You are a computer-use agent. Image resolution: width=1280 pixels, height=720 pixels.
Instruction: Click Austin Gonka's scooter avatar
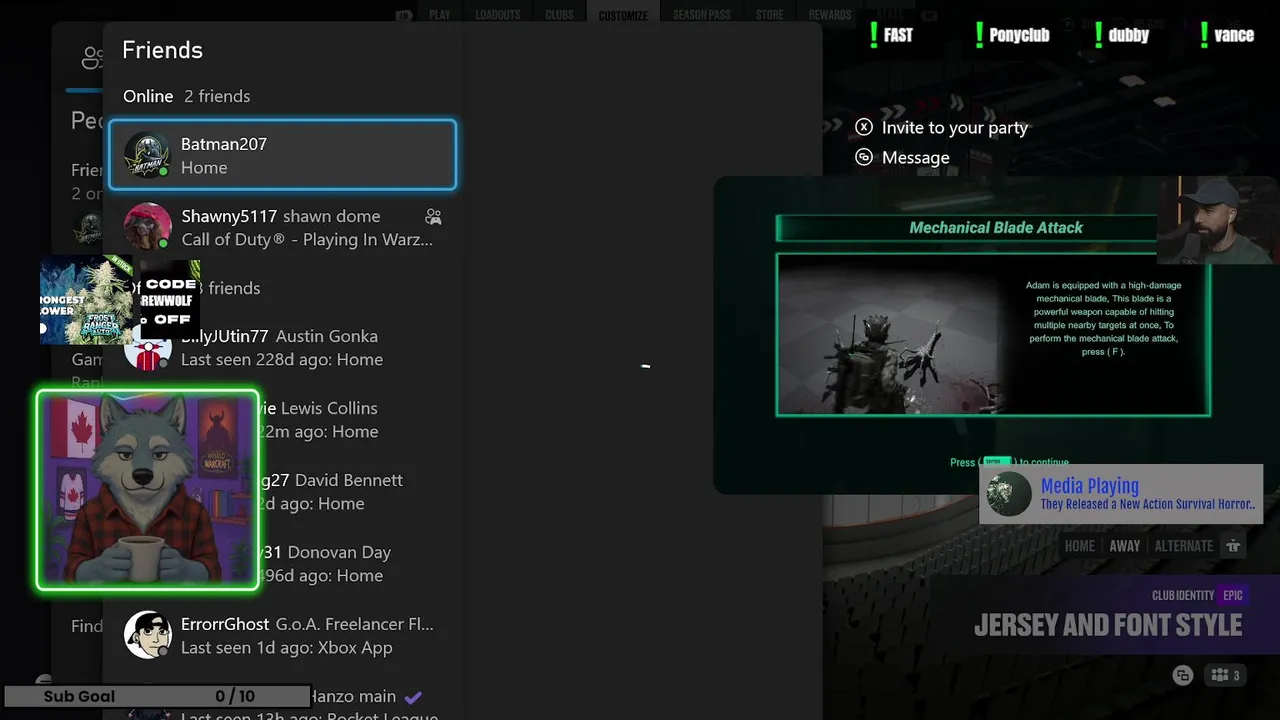(147, 350)
